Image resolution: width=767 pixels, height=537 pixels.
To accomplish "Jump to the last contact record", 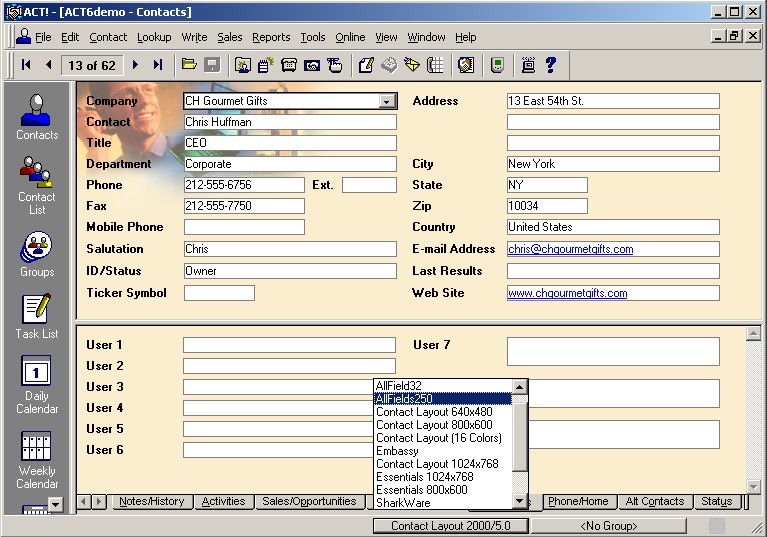I will [x=158, y=65].
